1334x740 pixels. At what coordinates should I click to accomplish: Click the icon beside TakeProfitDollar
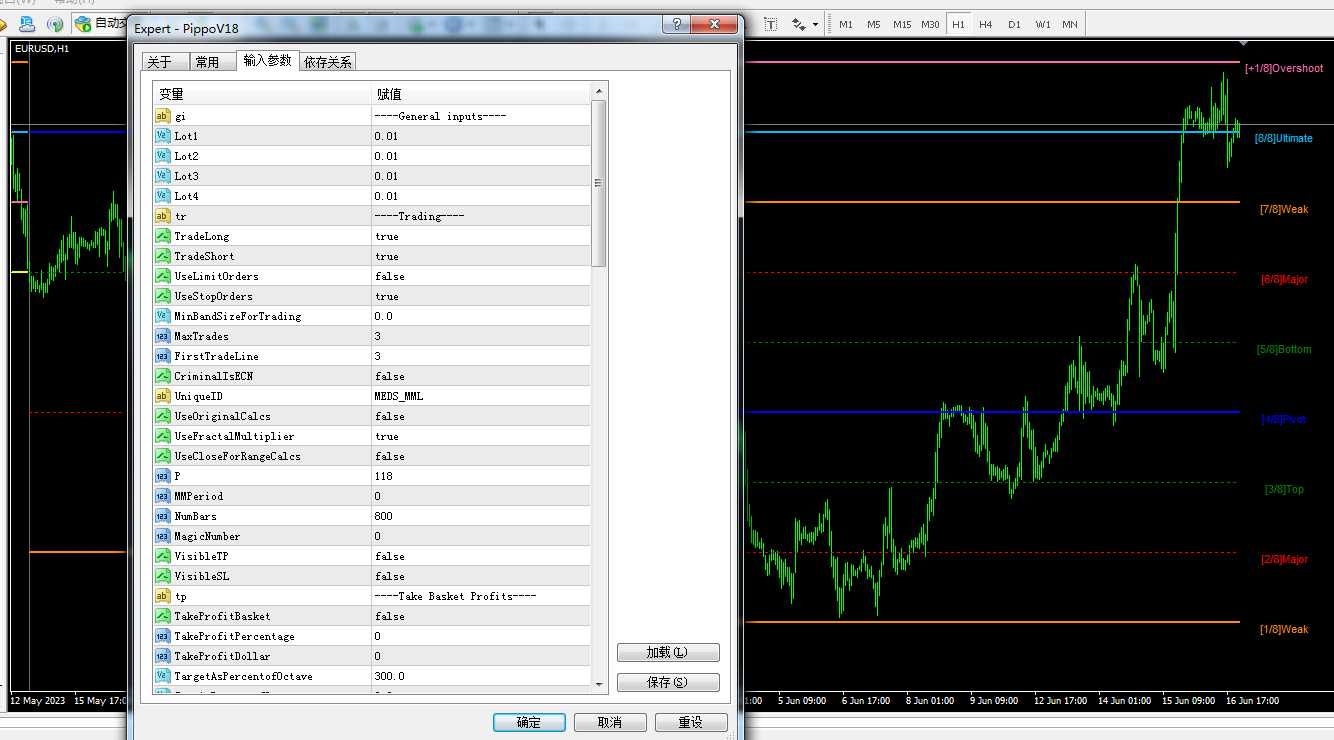162,656
